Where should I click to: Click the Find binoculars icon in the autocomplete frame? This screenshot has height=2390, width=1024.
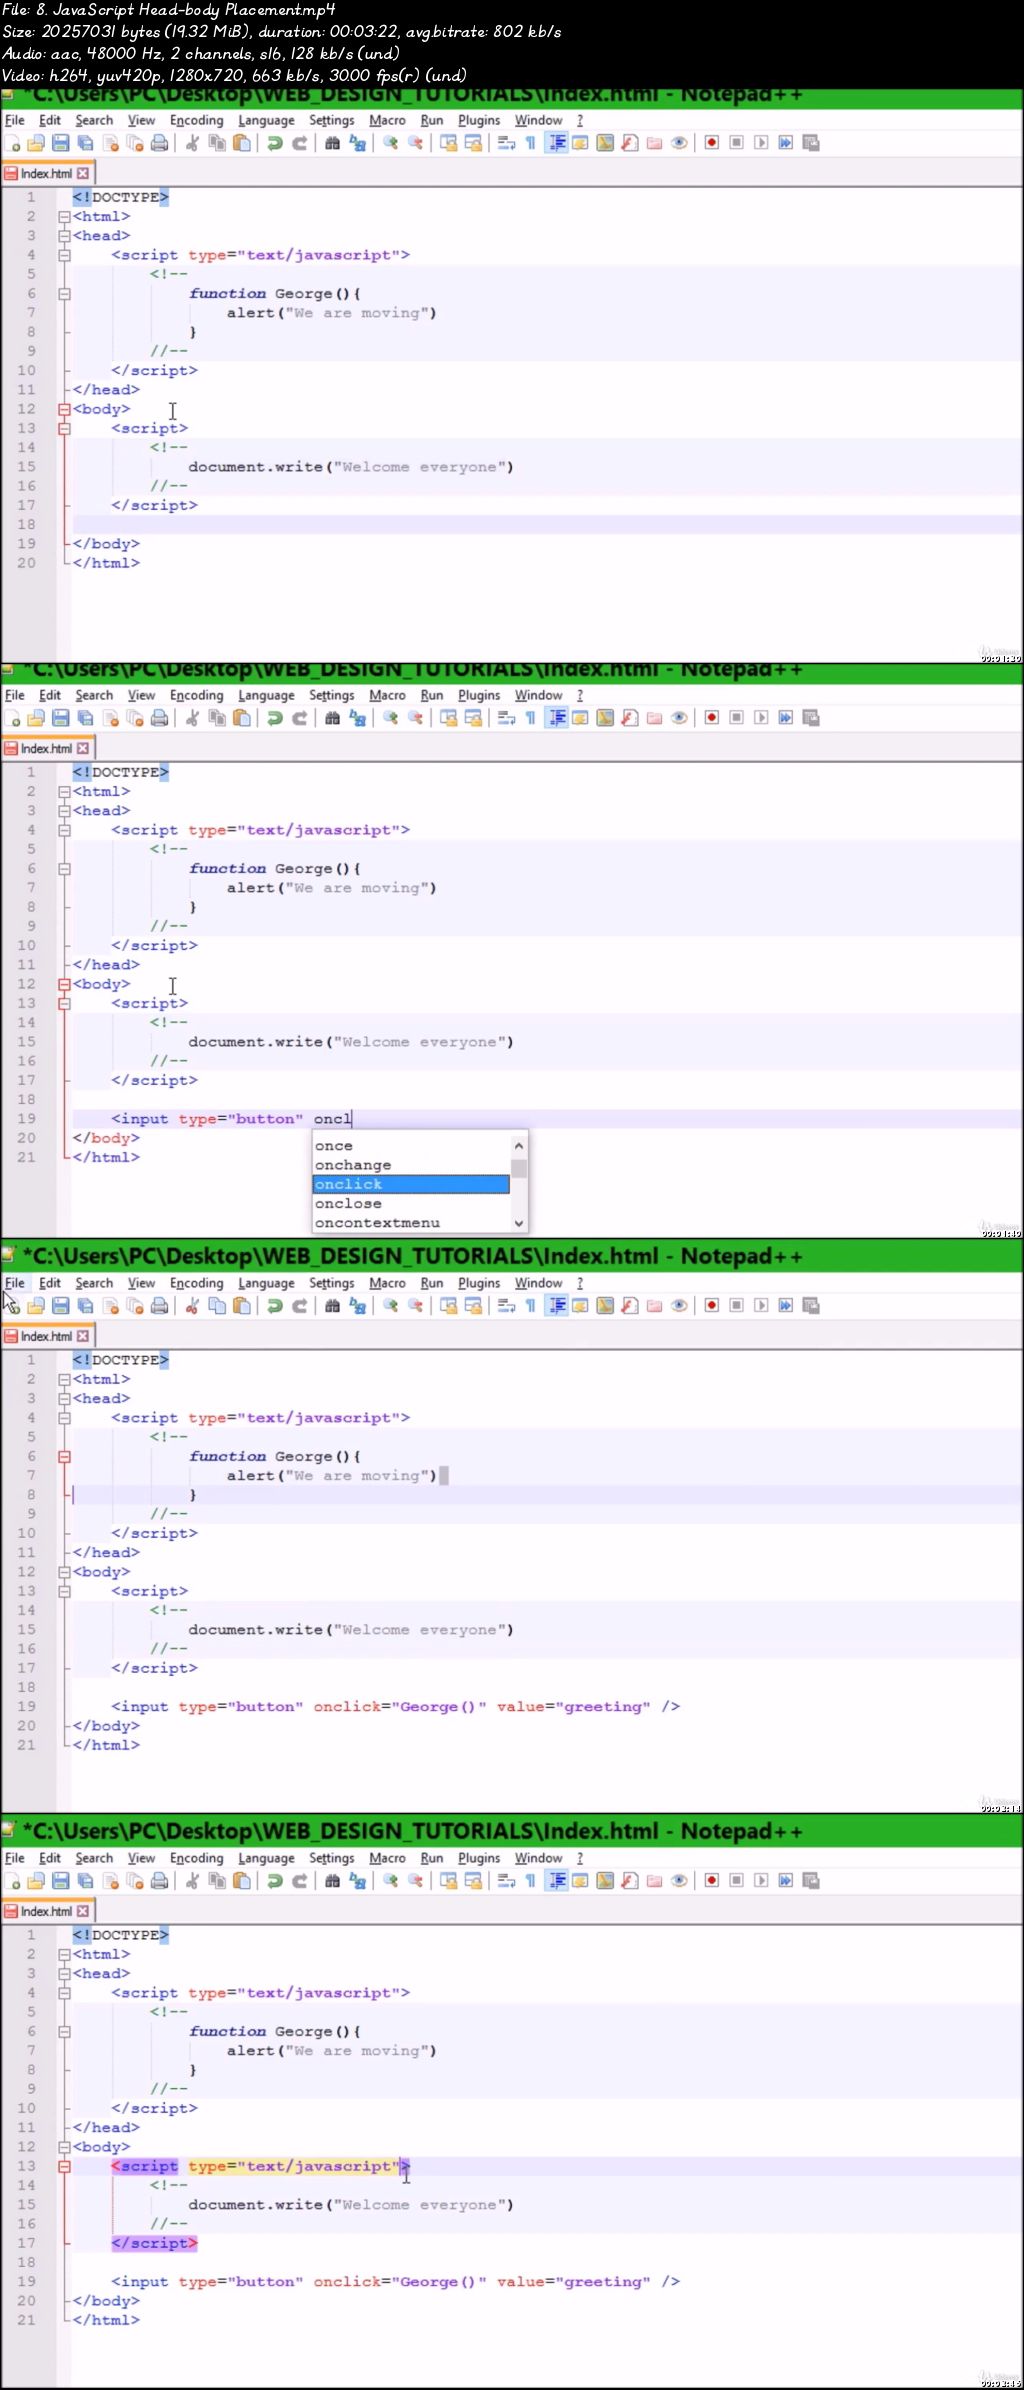332,718
